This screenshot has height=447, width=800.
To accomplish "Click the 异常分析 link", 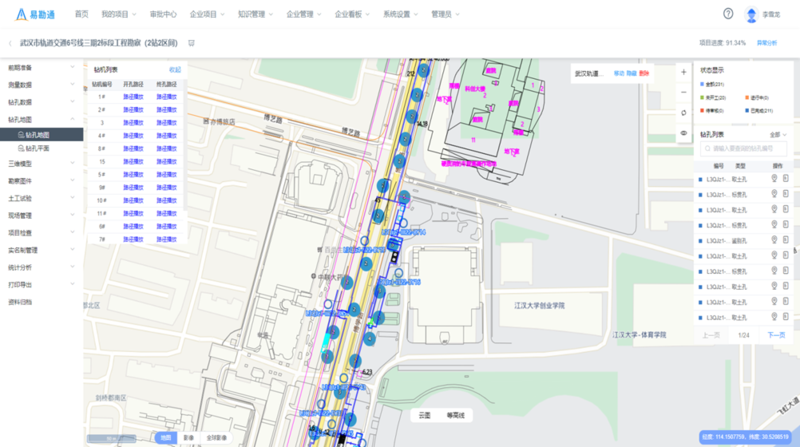I will click(766, 43).
